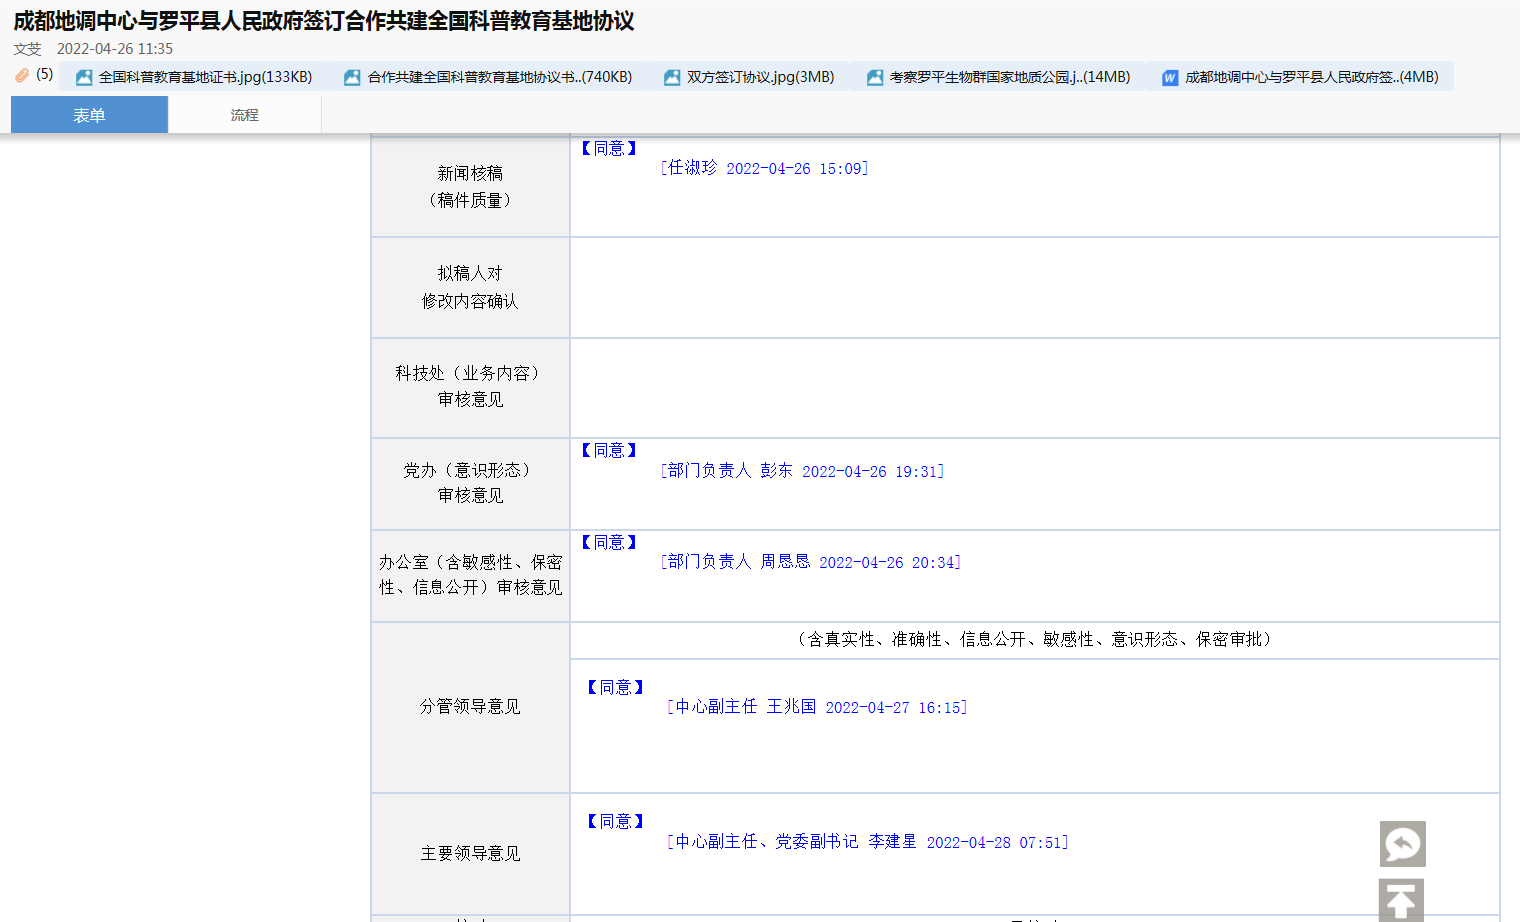This screenshot has width=1520, height=922.
Task: Click image icon beside 全国科普教育基地证书.jpg
Action: pos(84,78)
